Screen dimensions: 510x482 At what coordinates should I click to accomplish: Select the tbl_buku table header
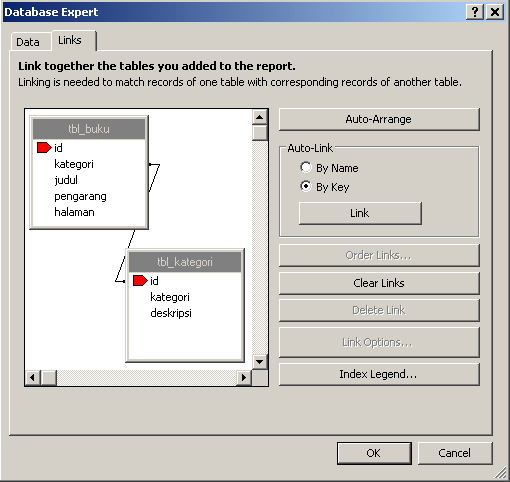89,129
